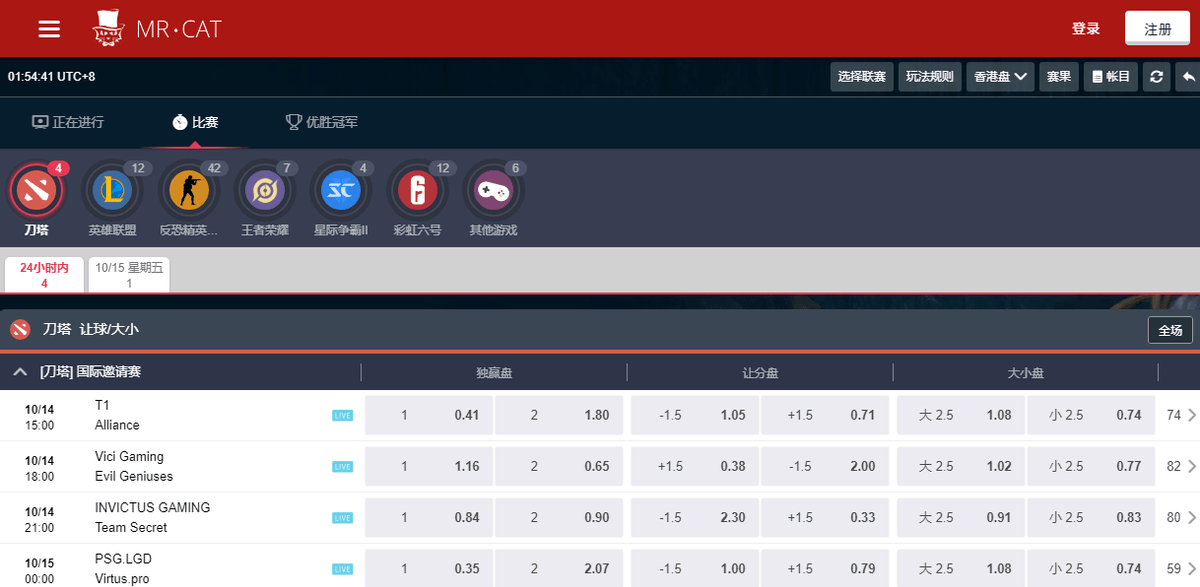Click the 登录 login link
The height and width of the screenshot is (587, 1200).
click(1086, 29)
